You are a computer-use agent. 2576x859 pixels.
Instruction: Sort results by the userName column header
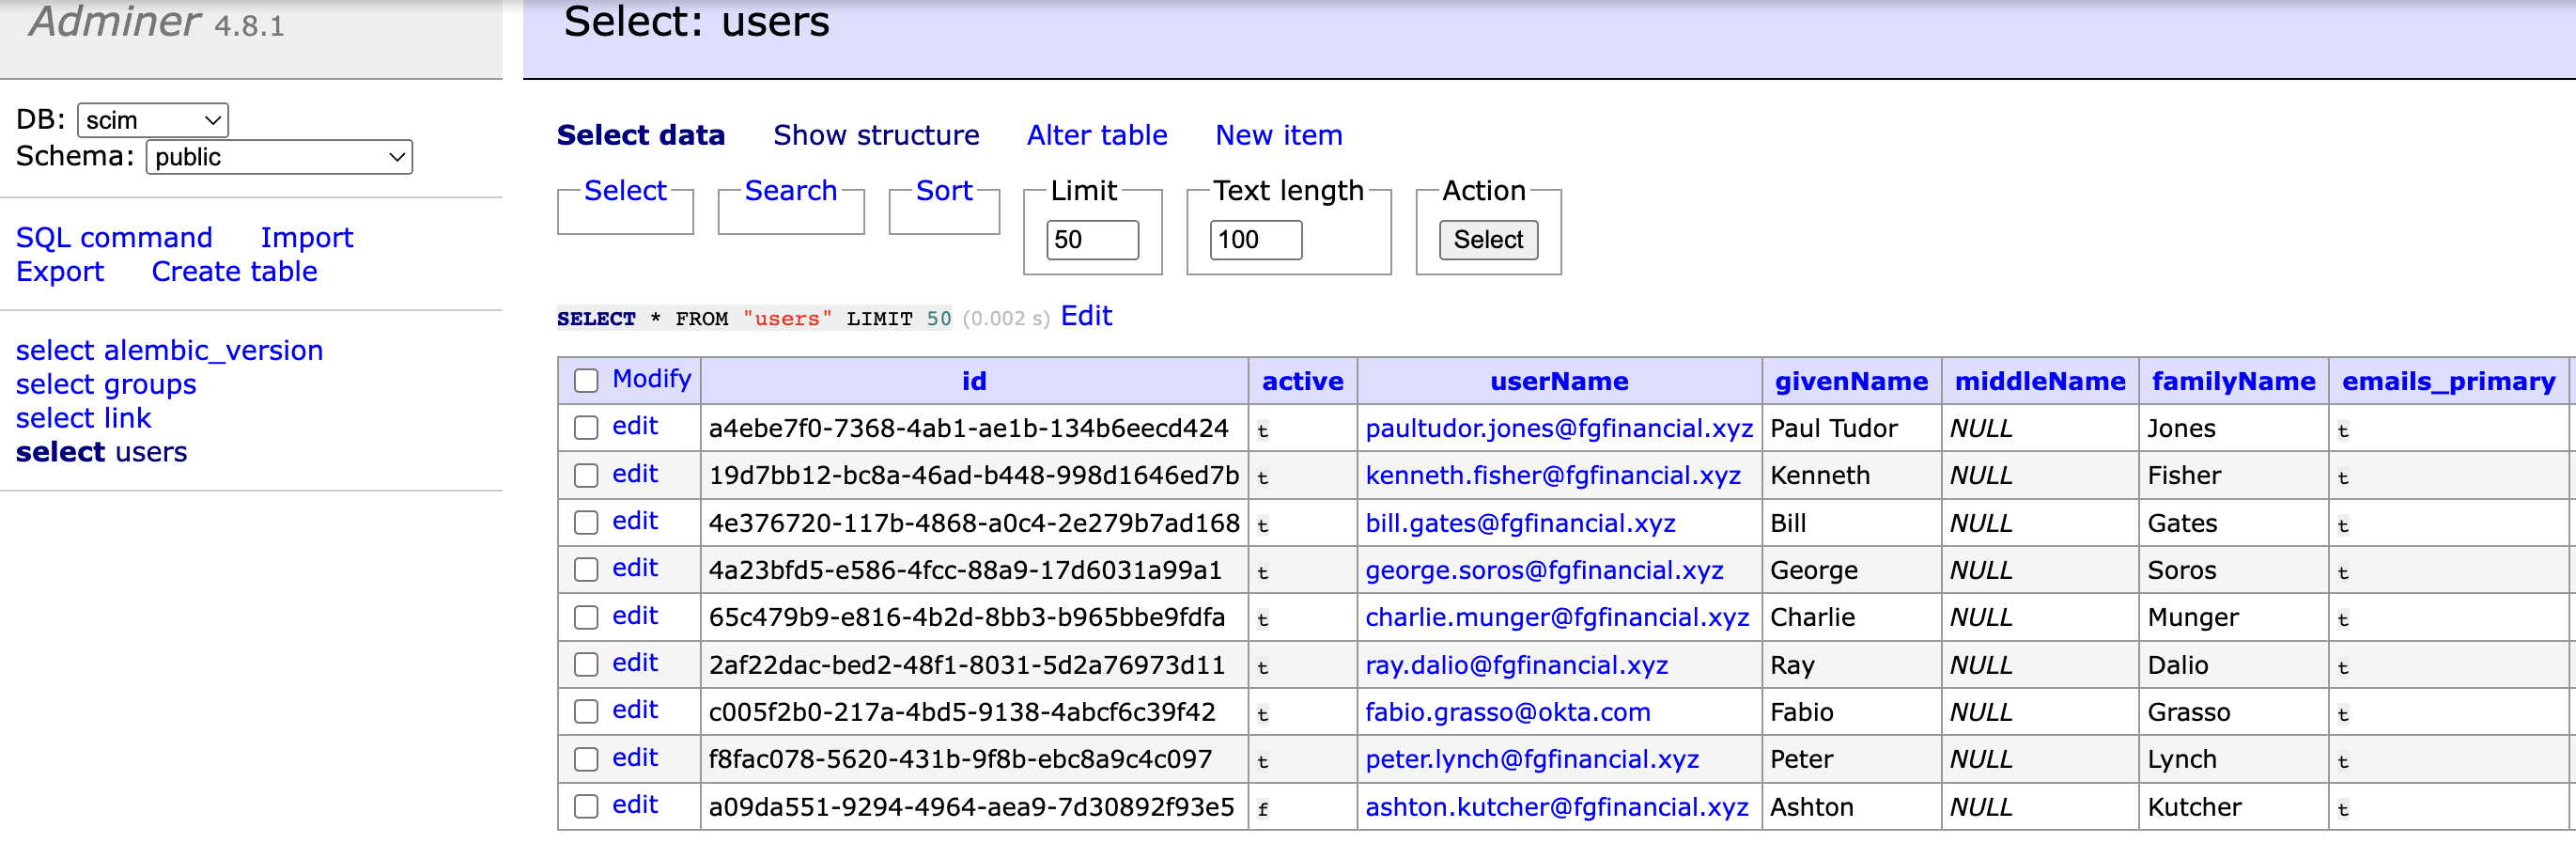click(x=1558, y=381)
